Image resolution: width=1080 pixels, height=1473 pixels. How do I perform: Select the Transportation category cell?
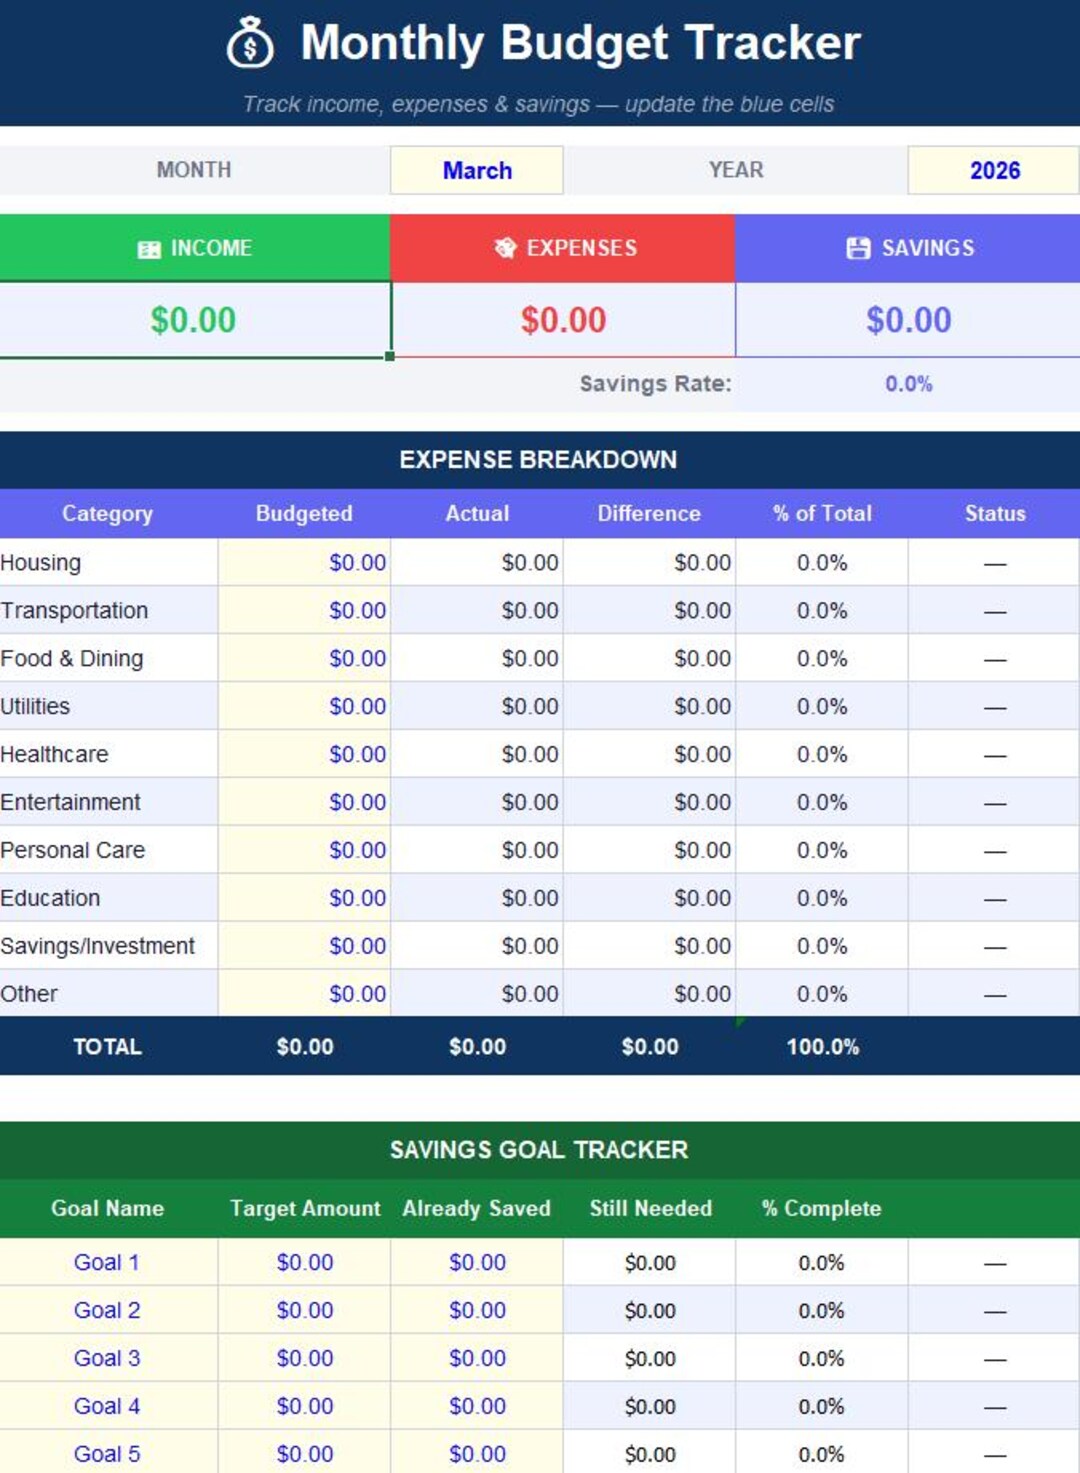pyautogui.click(x=108, y=611)
